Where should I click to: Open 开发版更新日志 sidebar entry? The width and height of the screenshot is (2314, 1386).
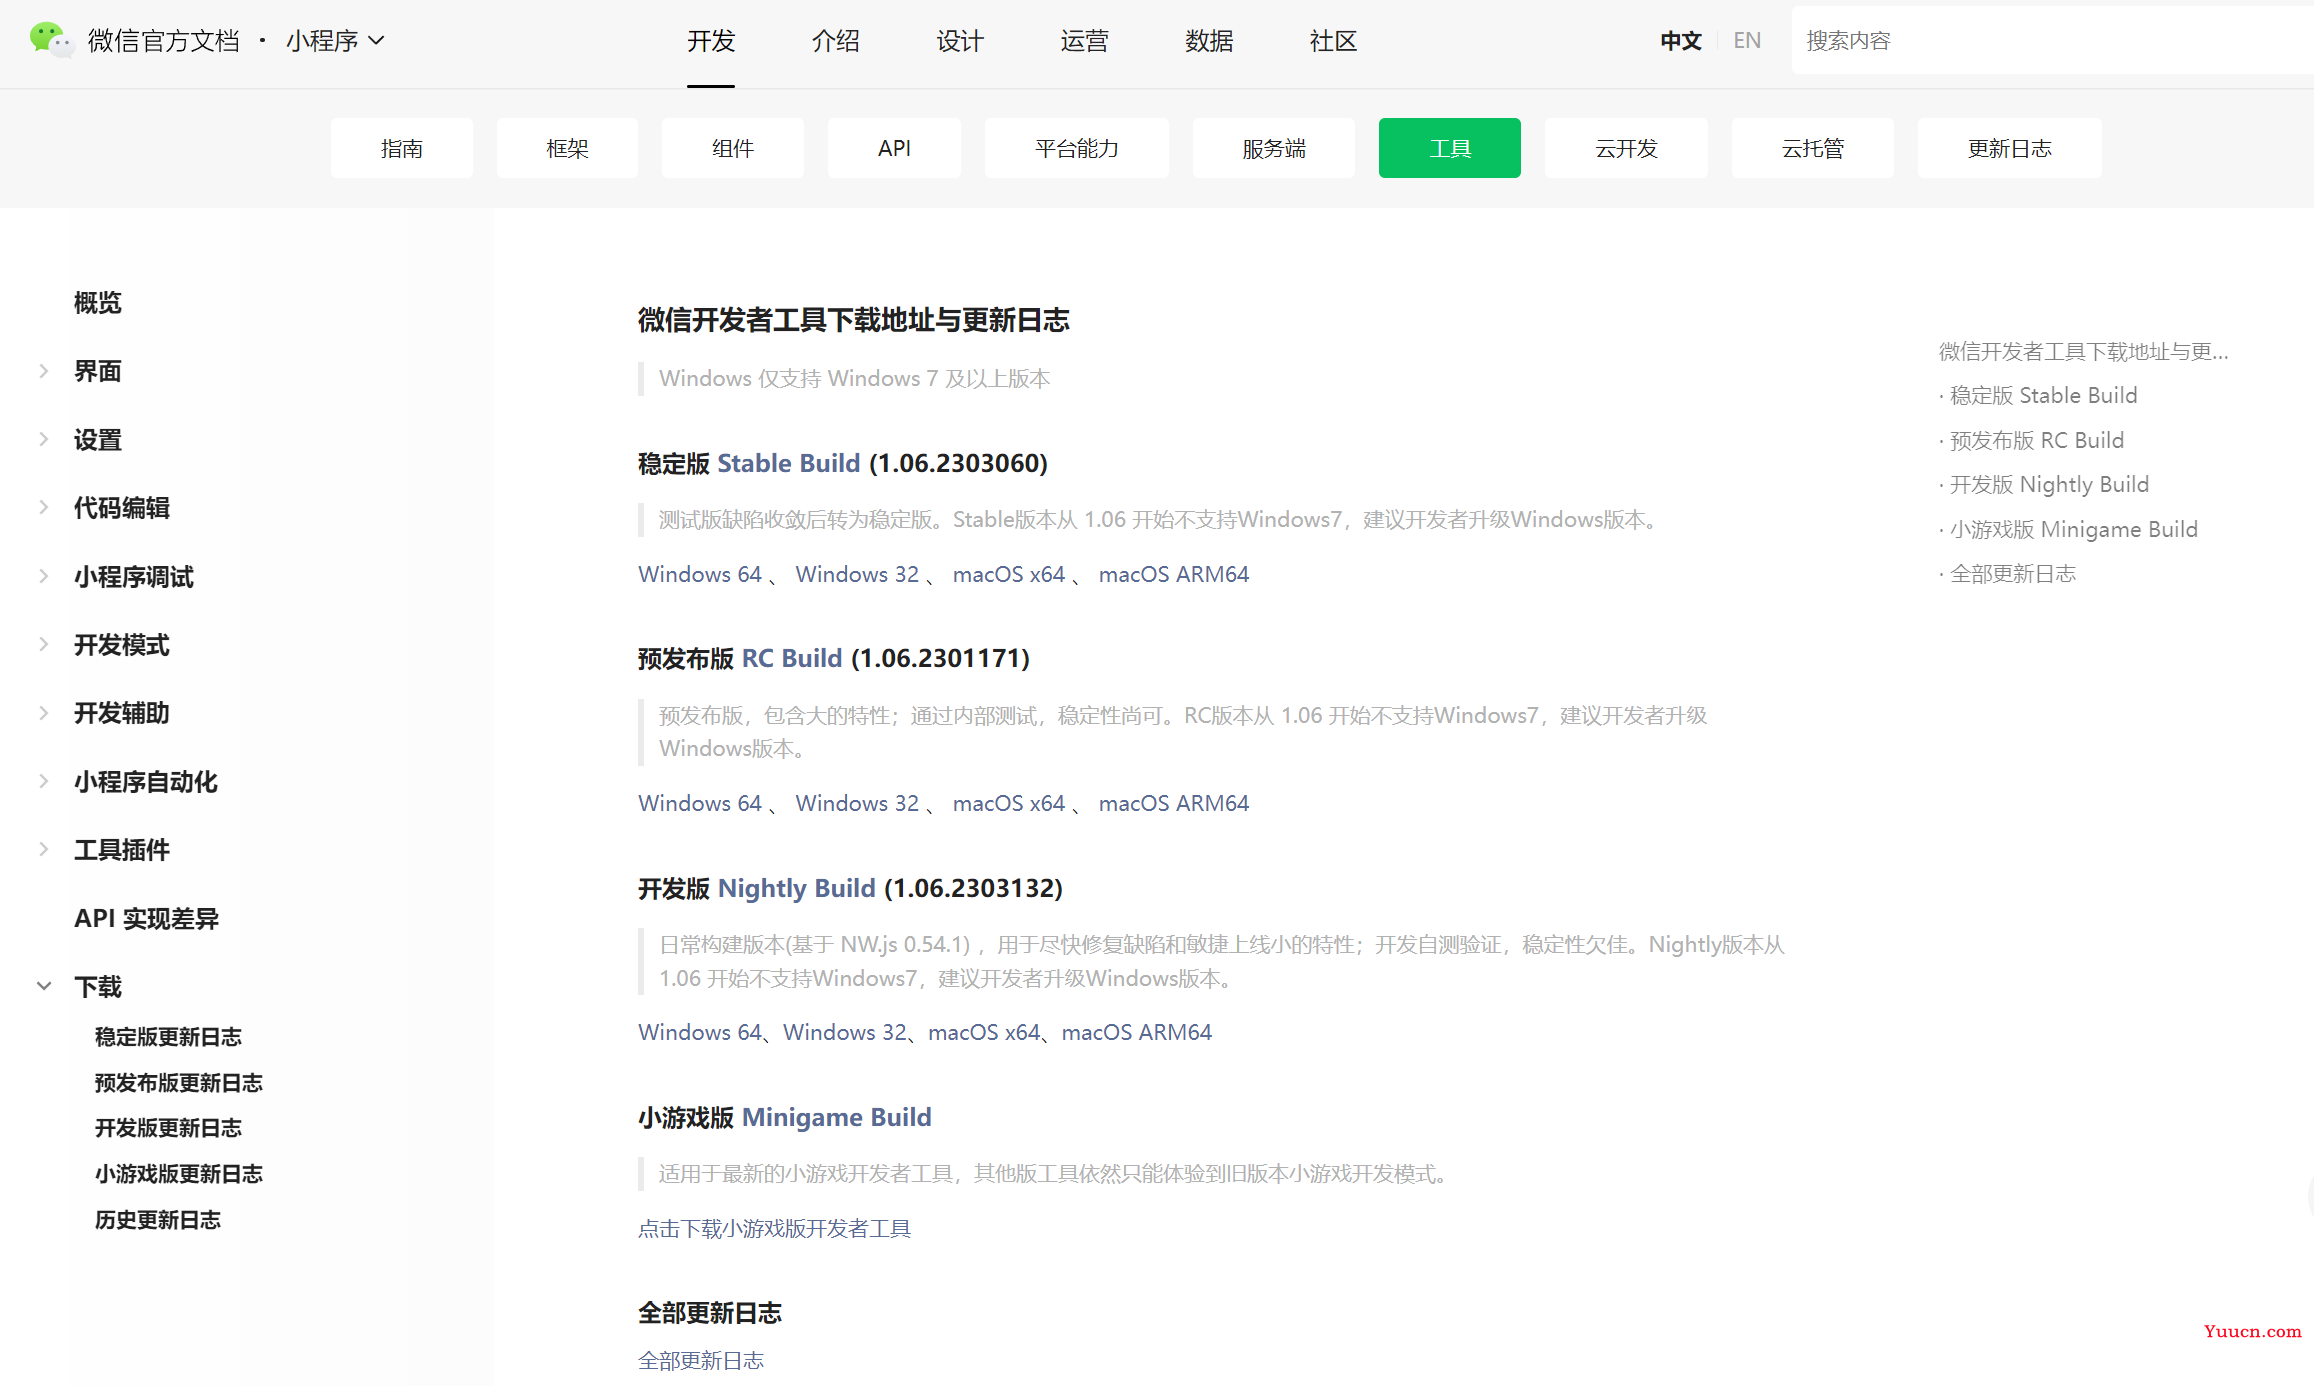coord(168,1128)
